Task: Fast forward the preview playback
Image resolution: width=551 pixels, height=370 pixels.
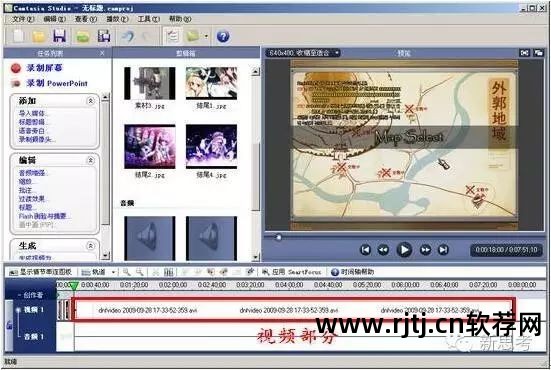Action: [x=425, y=250]
